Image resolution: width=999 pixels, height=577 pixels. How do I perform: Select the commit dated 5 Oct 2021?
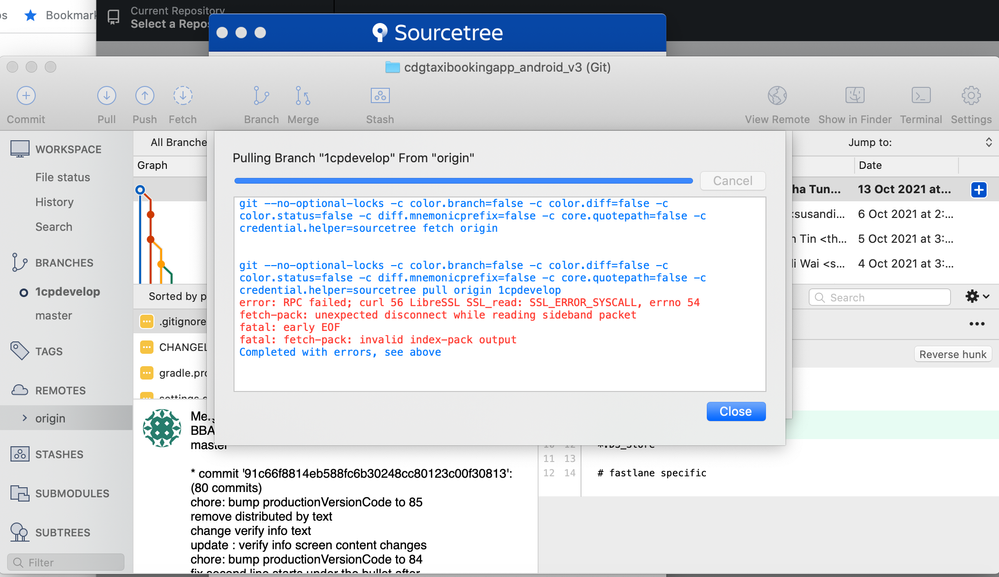click(x=895, y=239)
